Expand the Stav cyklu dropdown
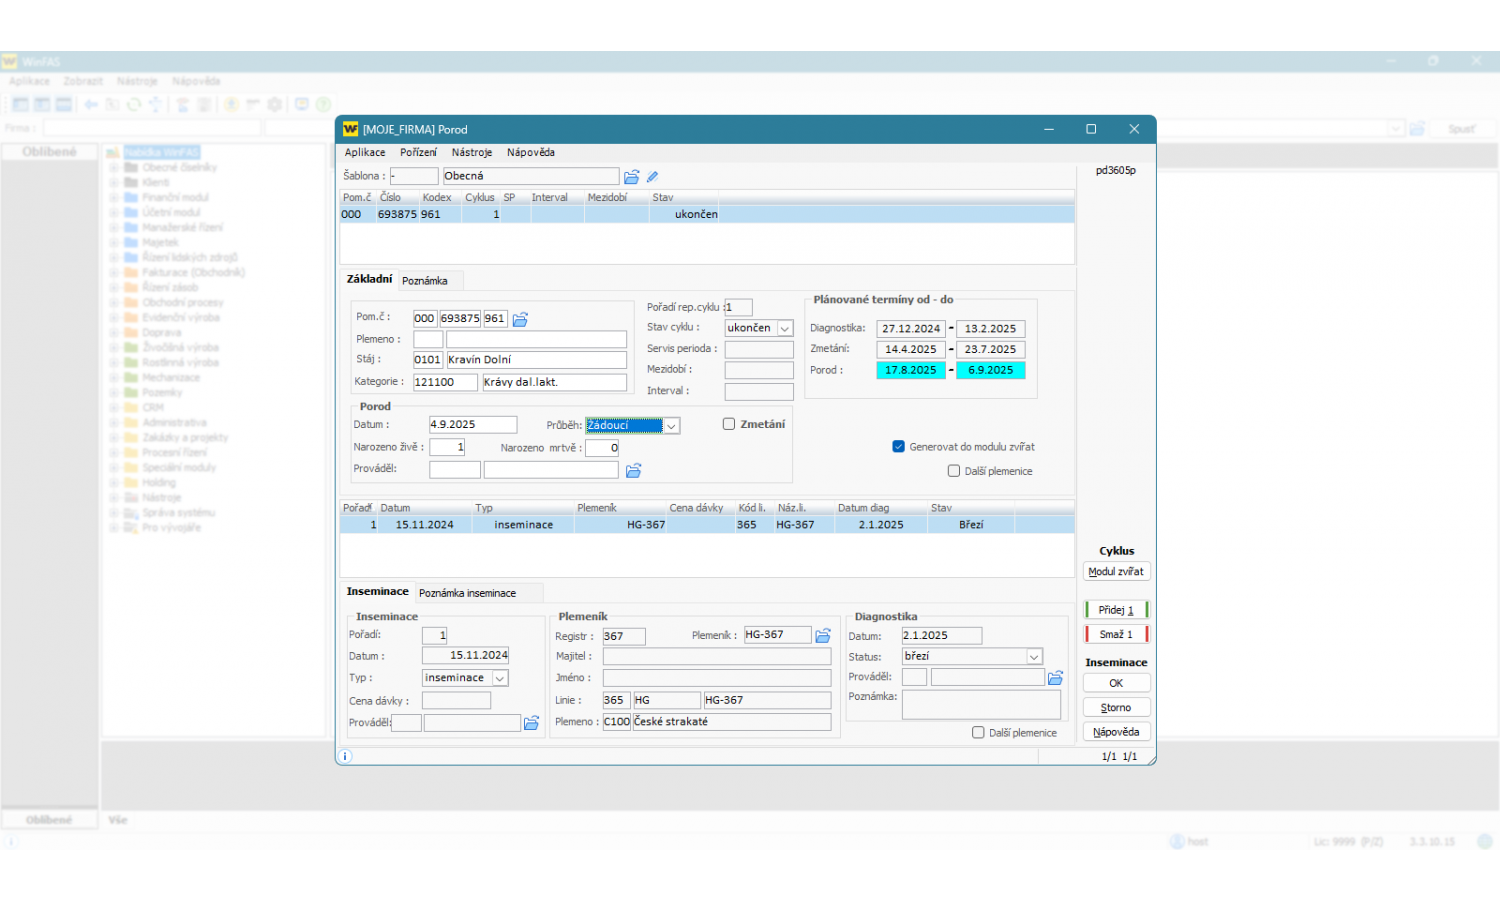The image size is (1500, 900). (785, 329)
